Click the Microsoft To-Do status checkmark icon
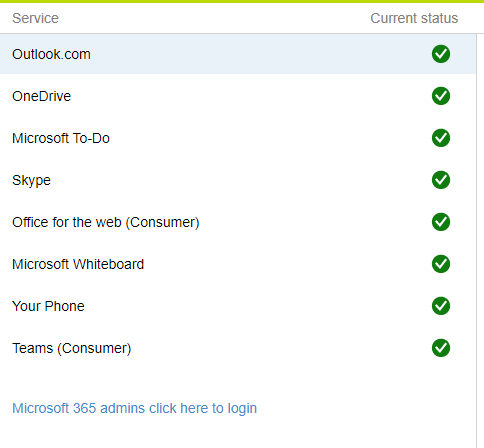484x448 pixels. [441, 138]
